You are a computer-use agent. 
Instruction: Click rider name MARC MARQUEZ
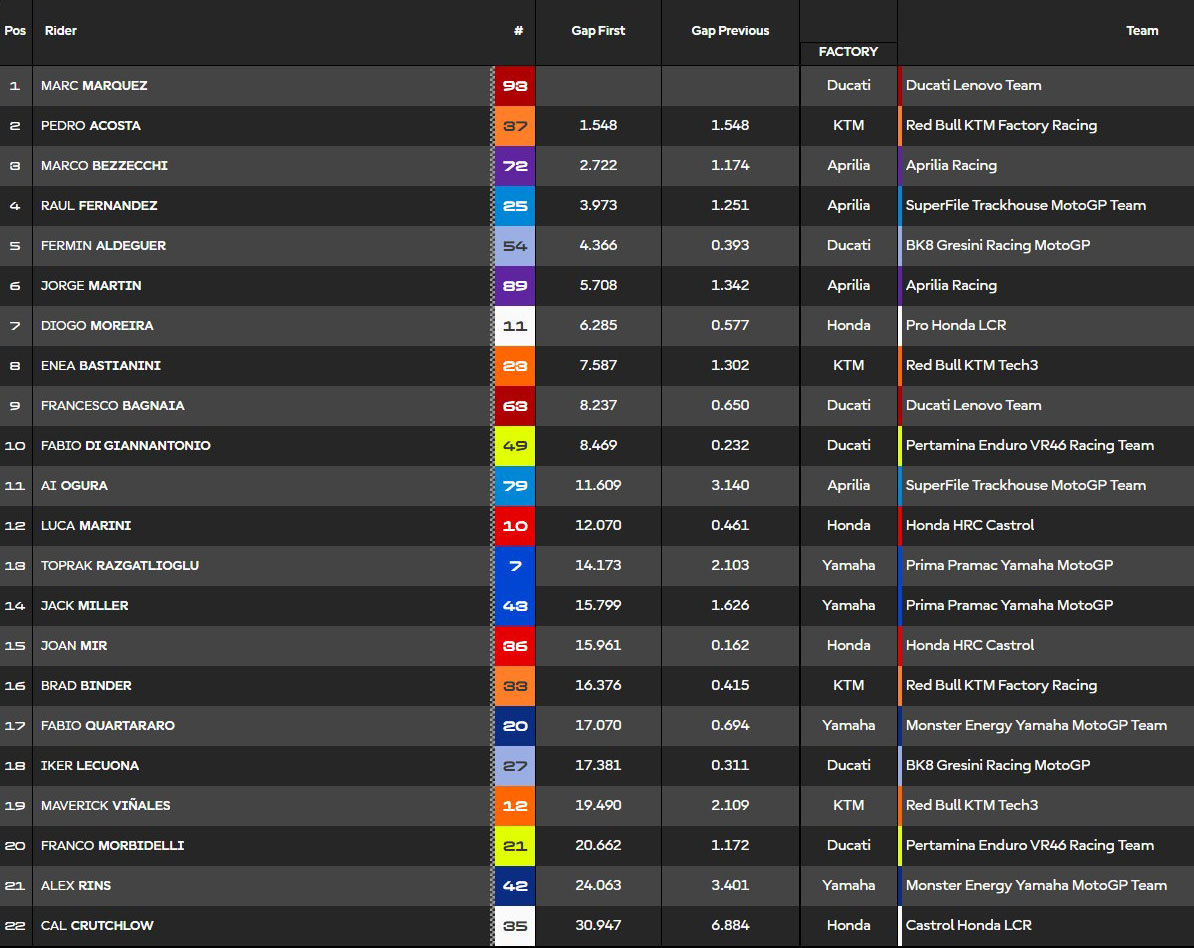(94, 86)
